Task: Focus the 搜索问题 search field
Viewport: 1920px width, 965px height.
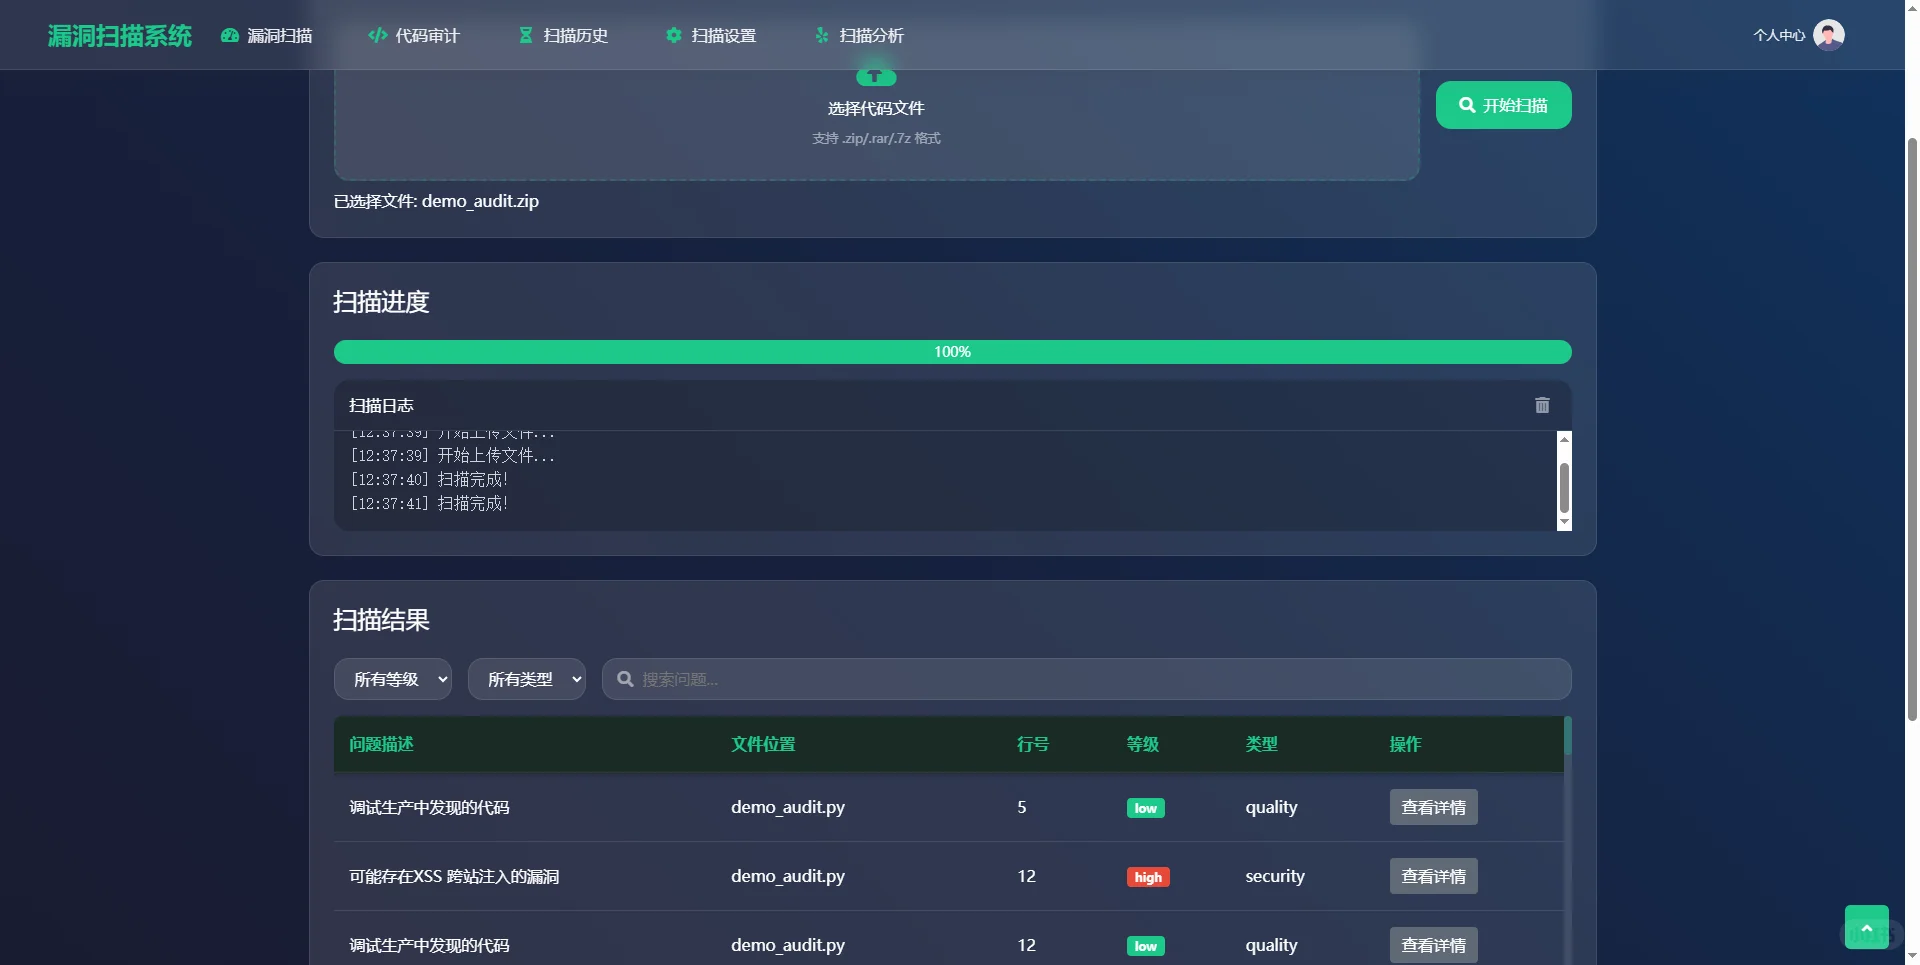Action: 1086,679
